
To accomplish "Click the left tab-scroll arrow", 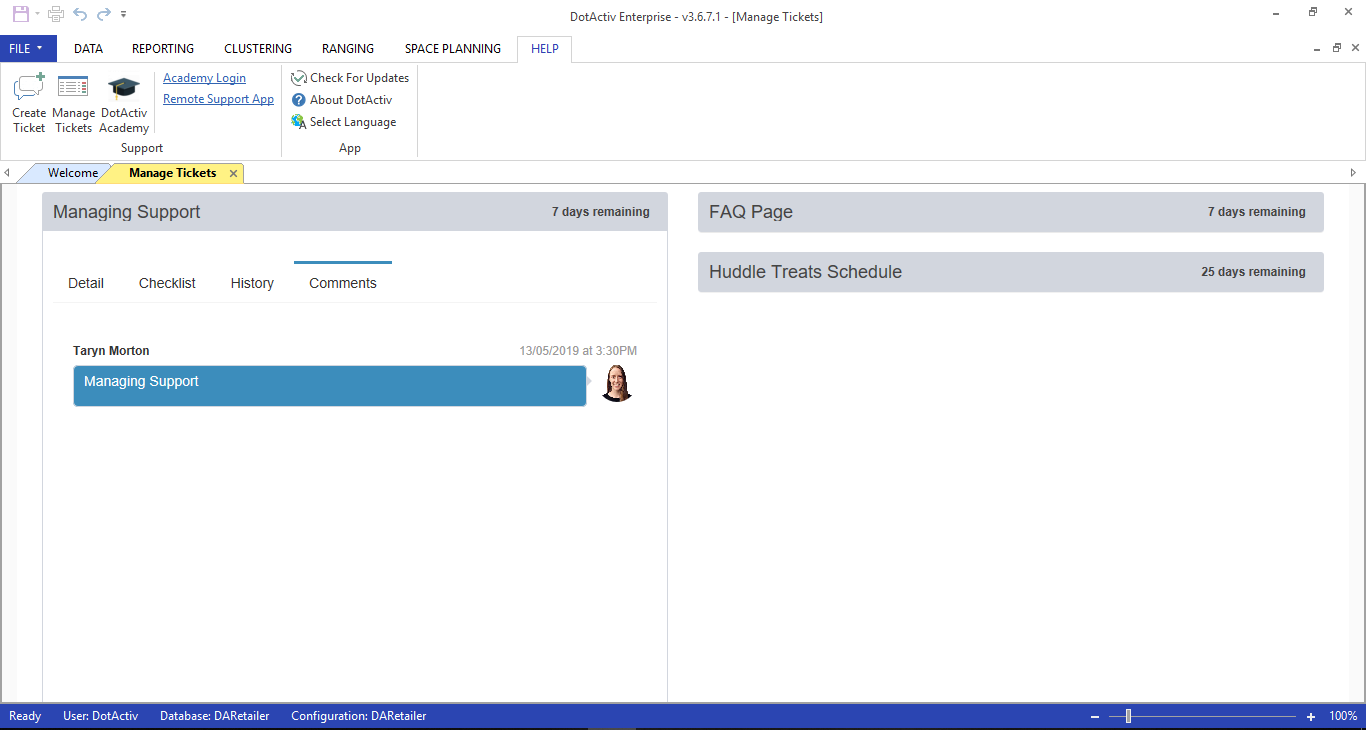I will click(7, 173).
